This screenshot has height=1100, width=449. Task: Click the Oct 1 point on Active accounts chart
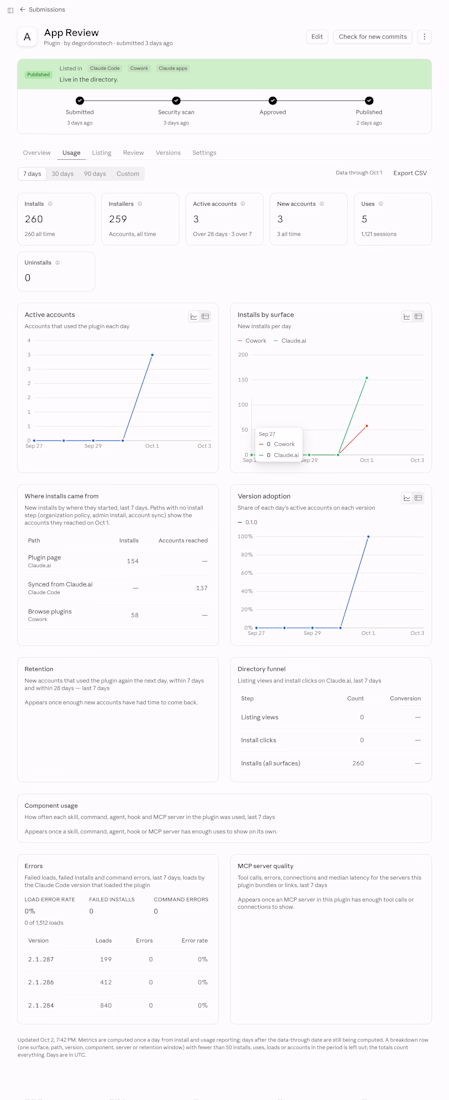152,355
